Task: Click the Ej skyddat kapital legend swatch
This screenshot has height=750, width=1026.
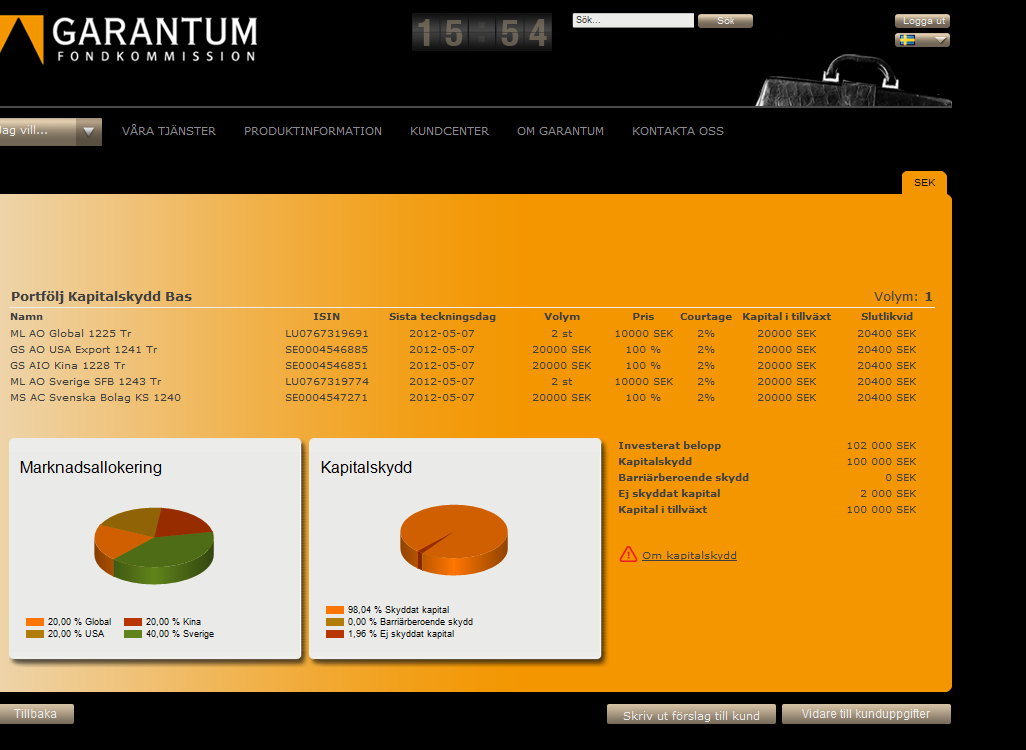Action: 334,634
